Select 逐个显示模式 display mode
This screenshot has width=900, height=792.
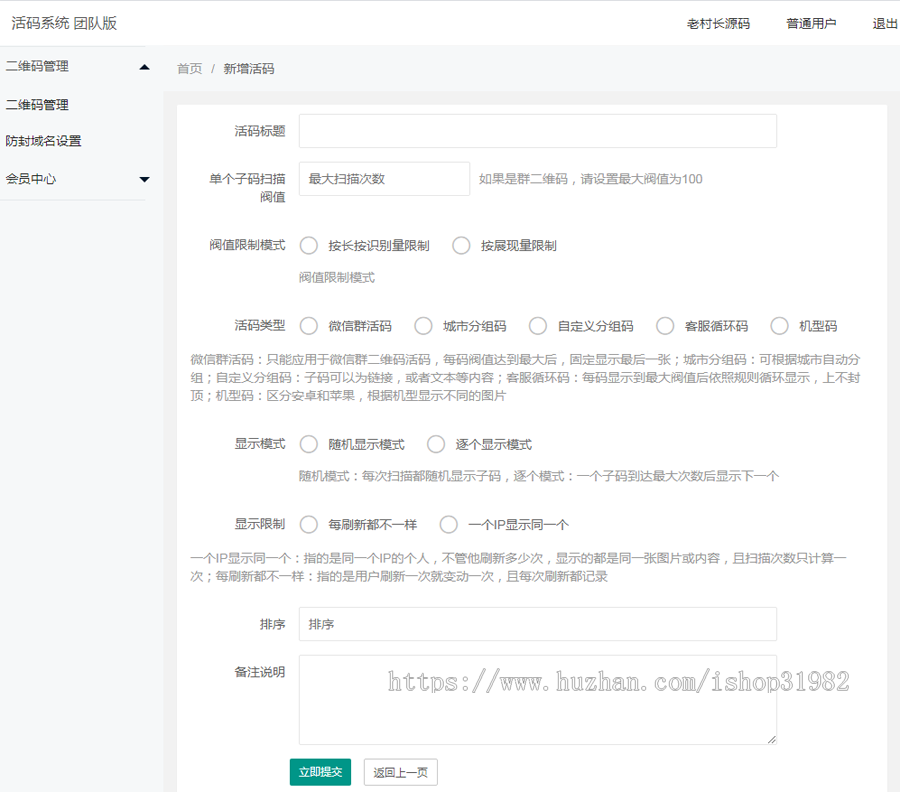435,444
